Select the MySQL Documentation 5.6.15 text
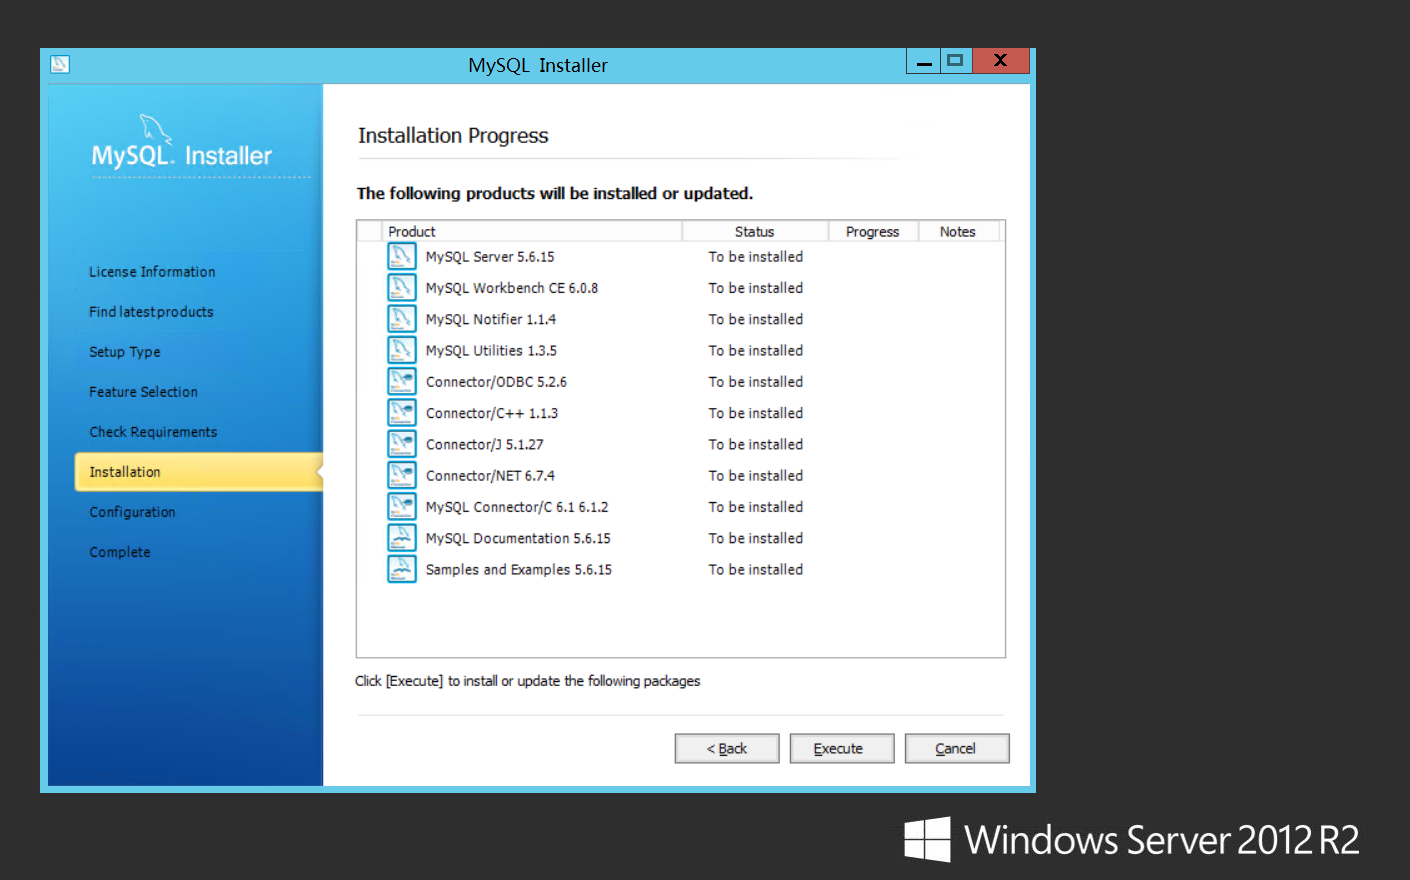This screenshot has height=880, width=1410. 518,538
